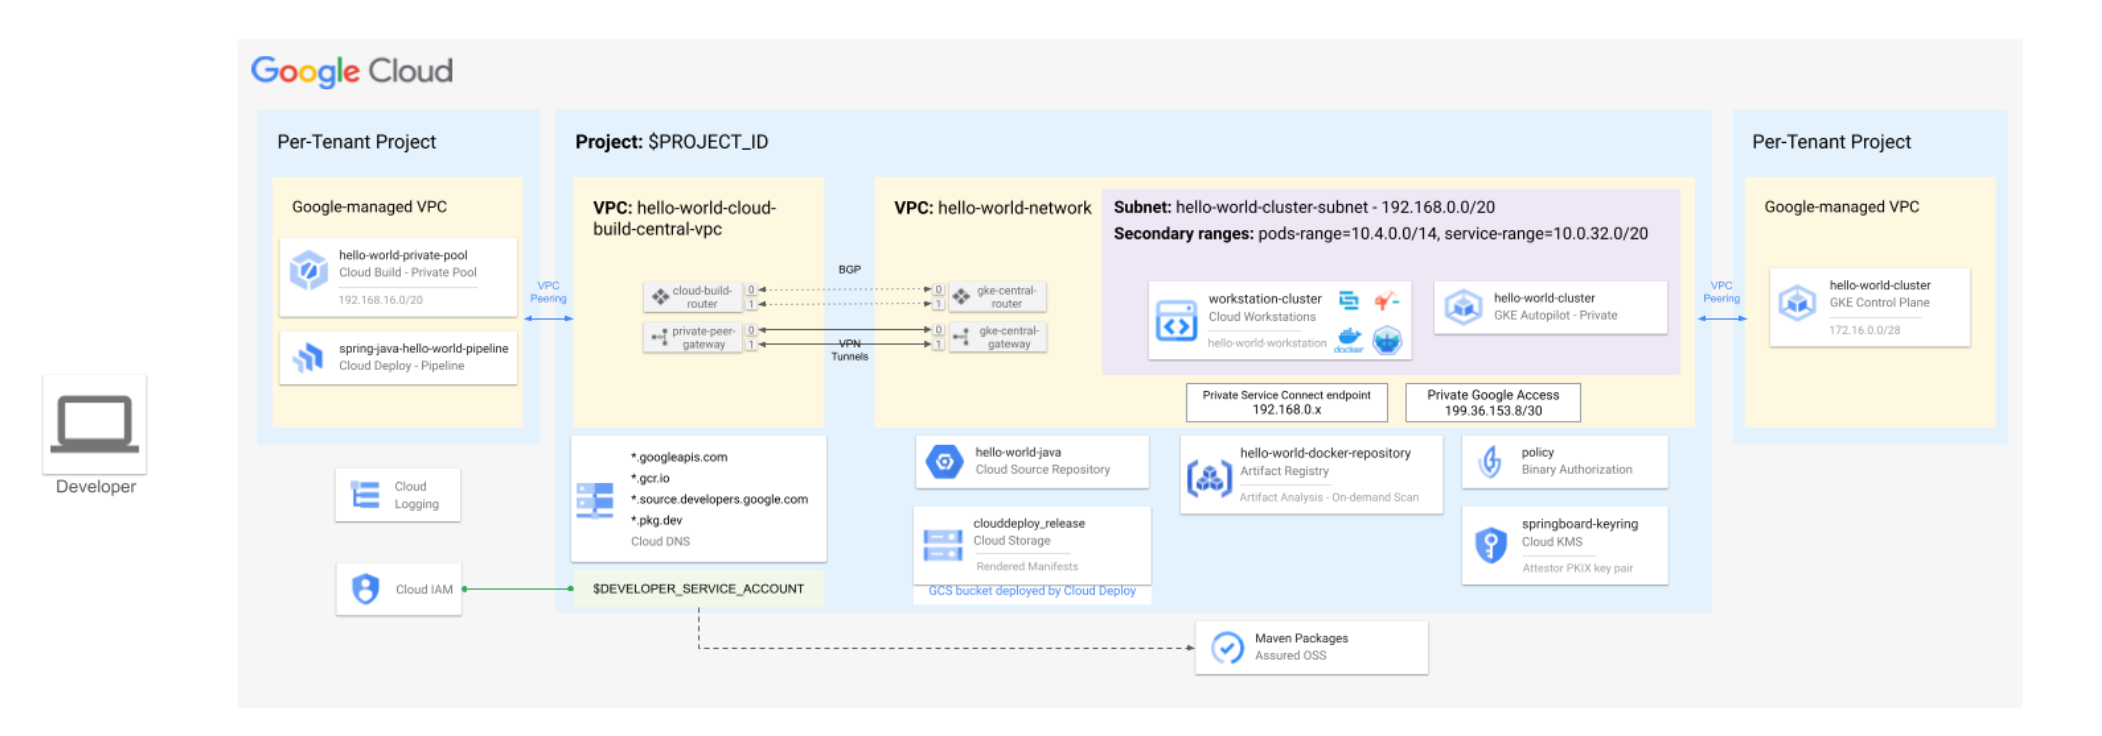
Task: Click the right VPC Peering label
Action: 1721,292
